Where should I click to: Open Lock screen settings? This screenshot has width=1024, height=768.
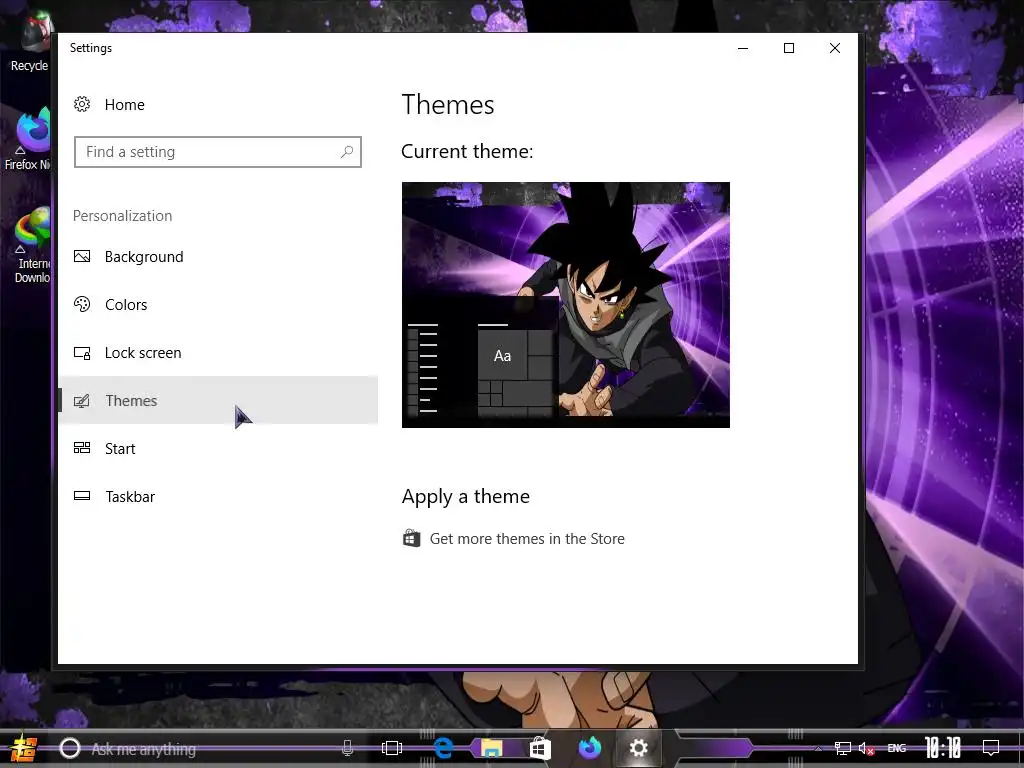pos(218,353)
